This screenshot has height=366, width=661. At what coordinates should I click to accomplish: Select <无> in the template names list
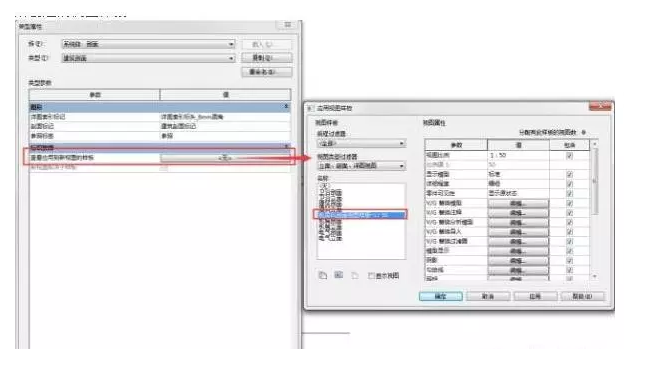[x=324, y=186]
